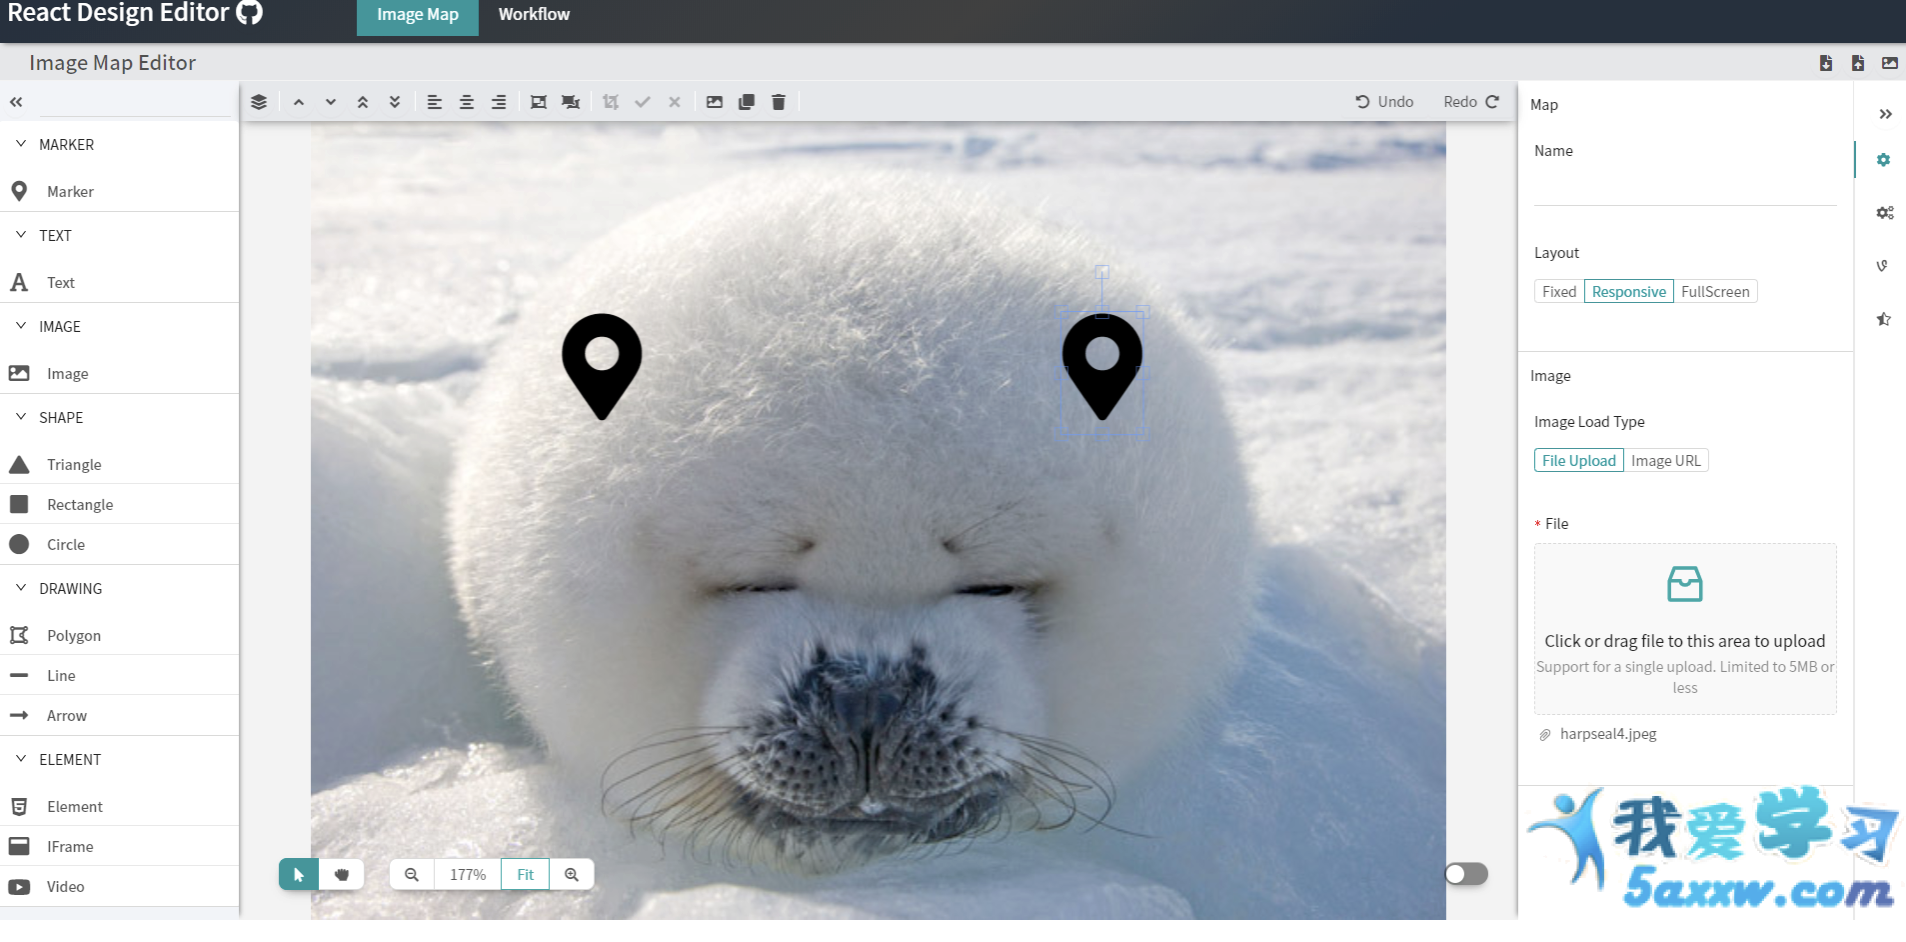
Task: Open the styles star icon tab
Action: (x=1883, y=319)
